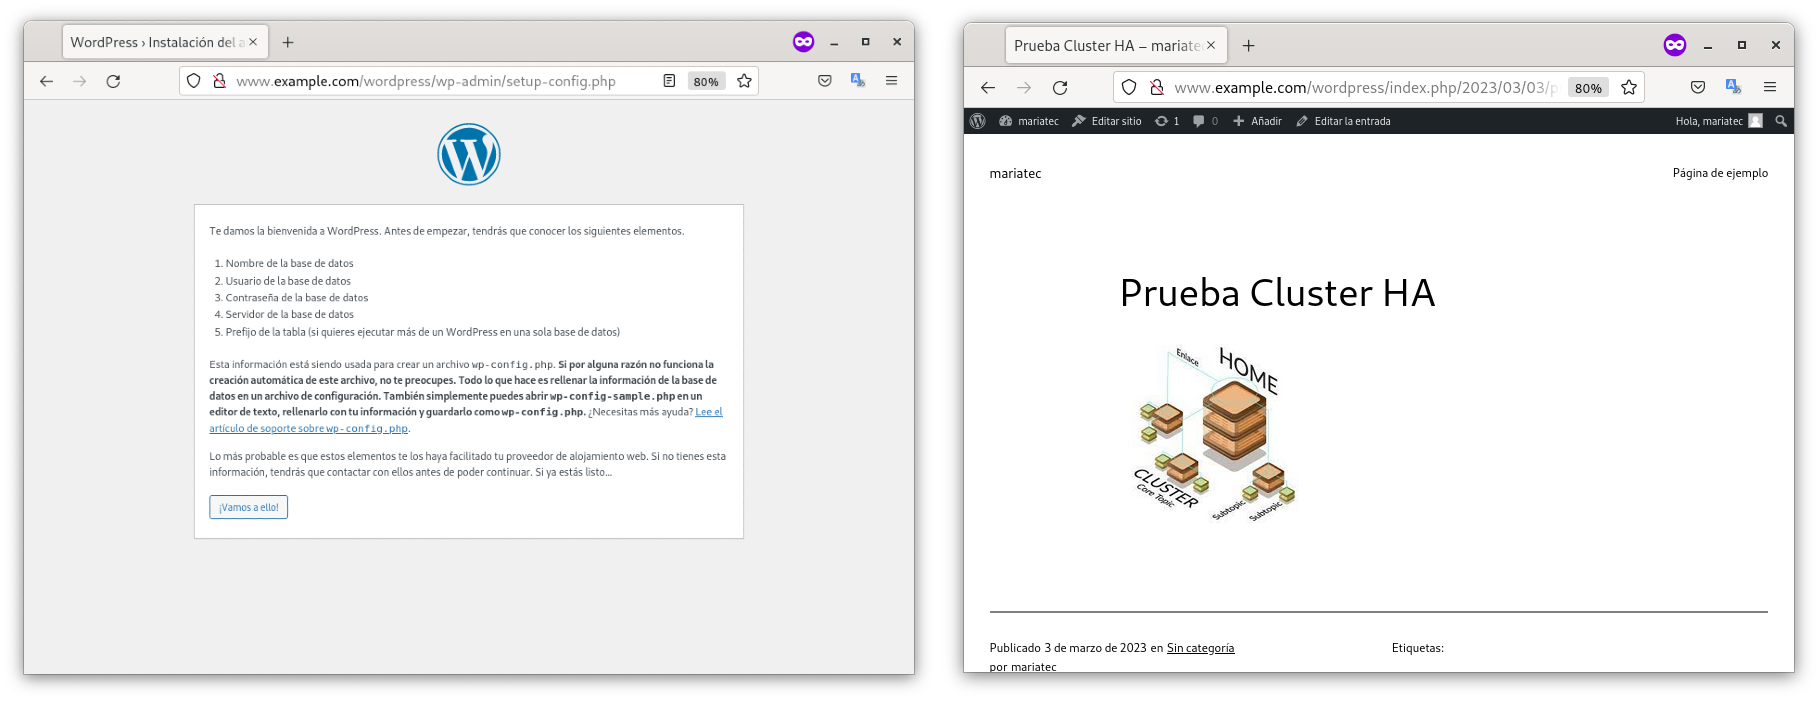Screen dimensions: 1820x701
Task: Select the 'Prueba Cluster HA' browser tab
Action: [x=1106, y=46]
